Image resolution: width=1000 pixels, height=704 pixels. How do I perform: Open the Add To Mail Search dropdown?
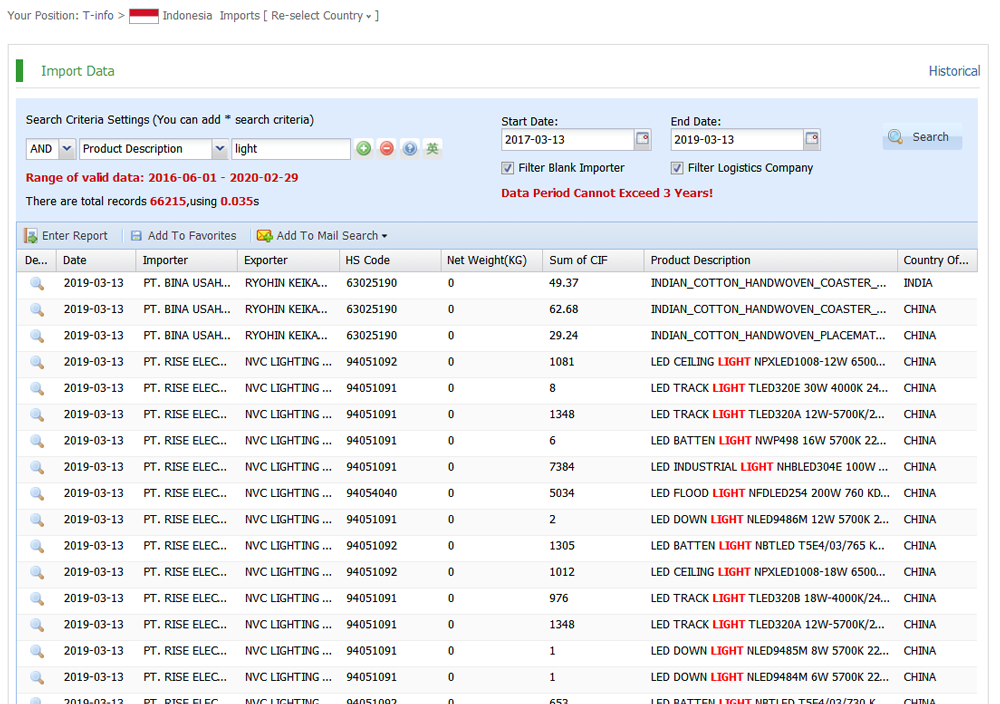click(x=322, y=236)
